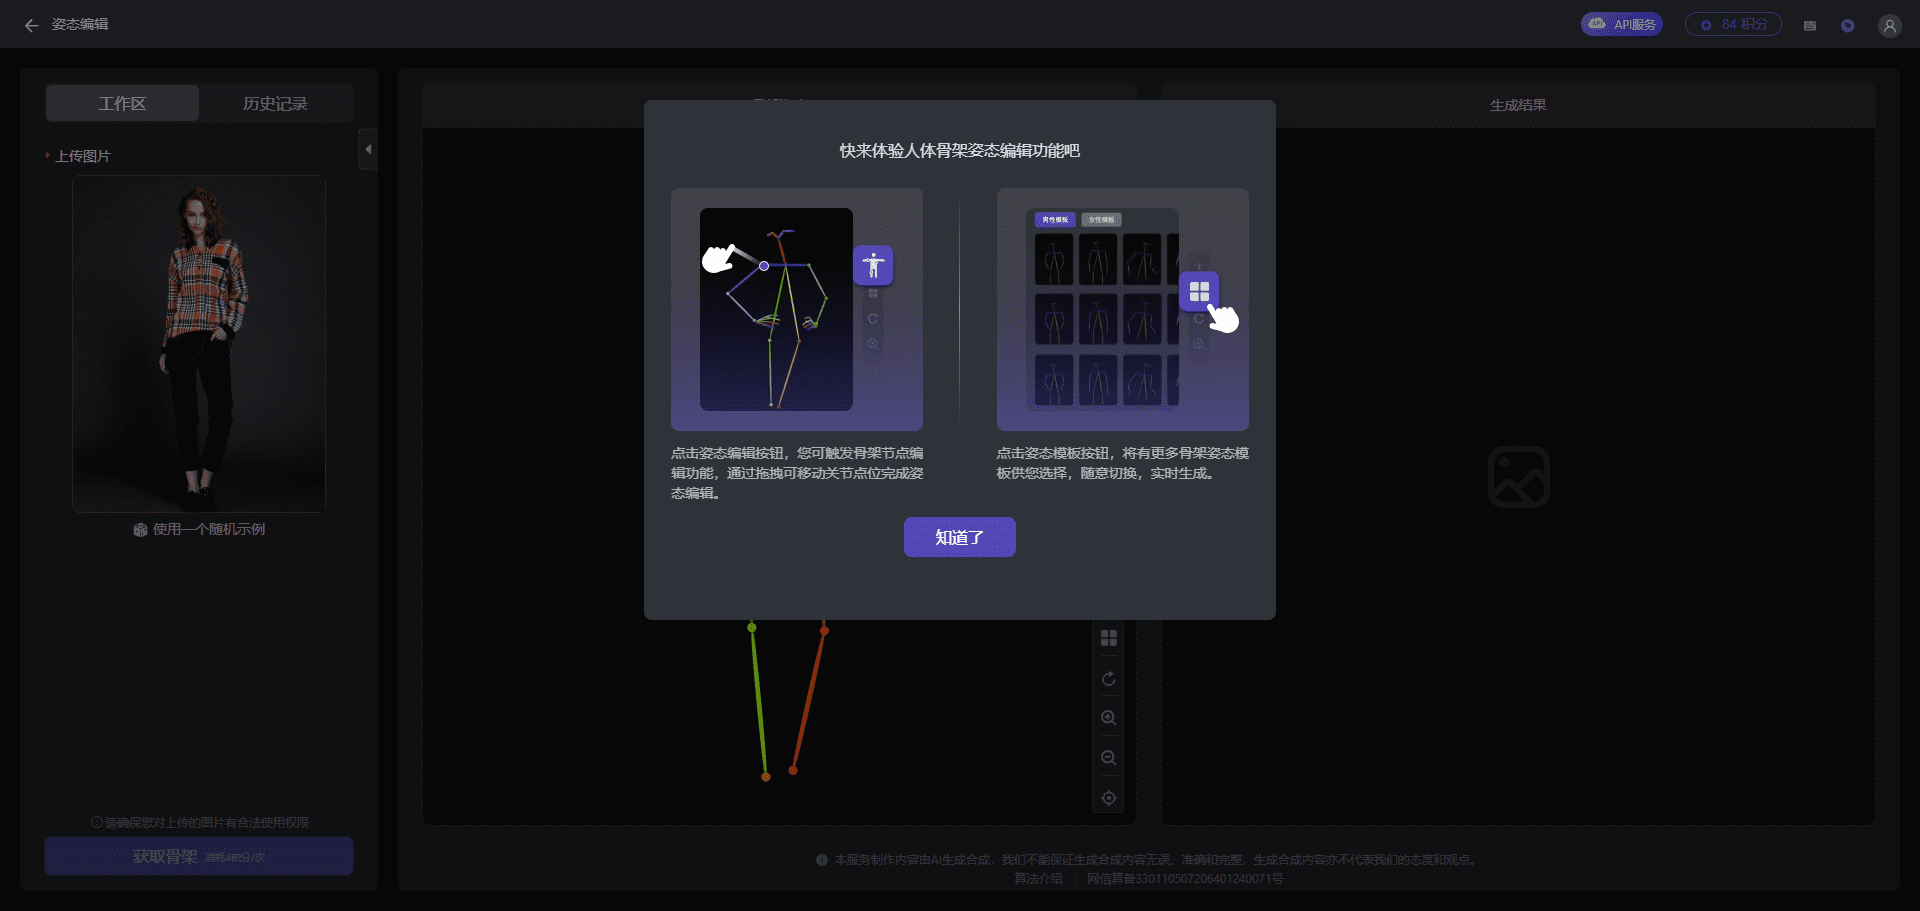Click the zoom out magnifier icon

[1108, 758]
